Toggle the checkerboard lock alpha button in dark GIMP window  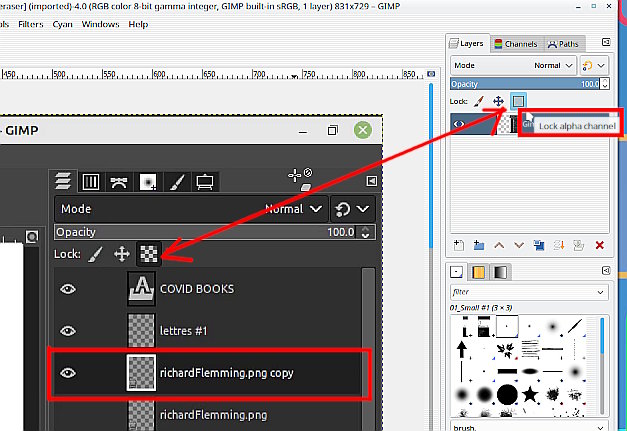149,254
